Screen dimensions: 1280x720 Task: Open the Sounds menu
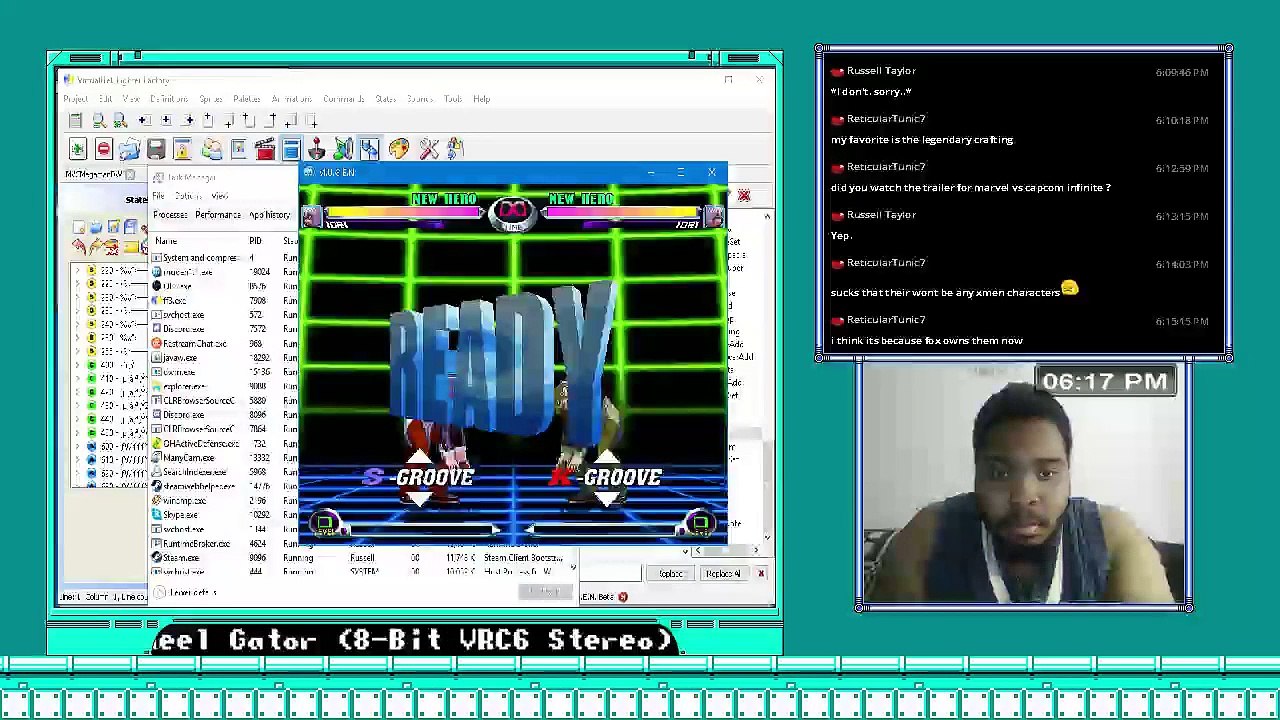419,99
